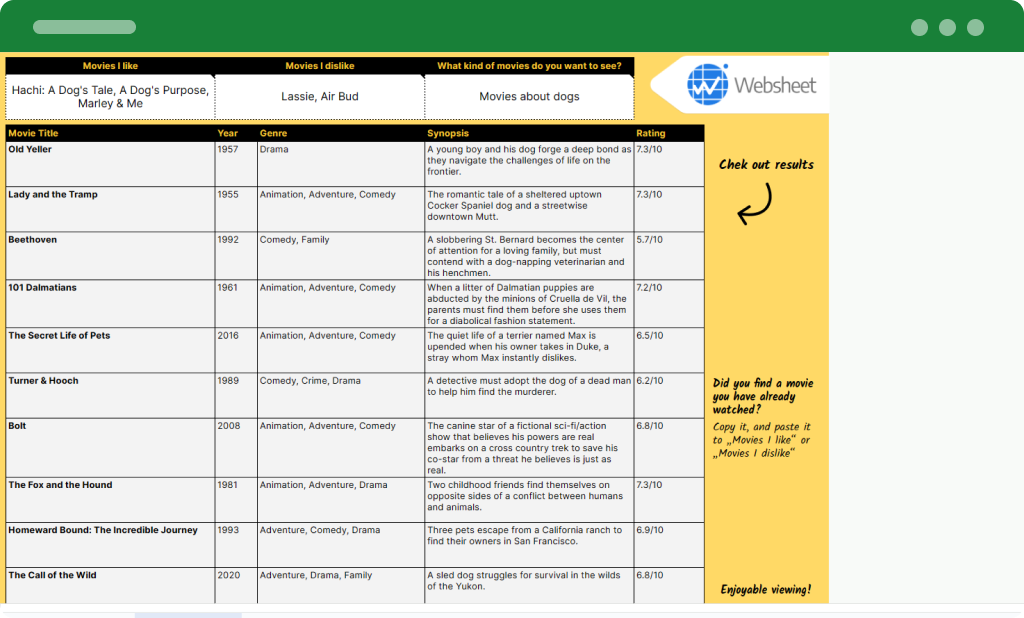Click the synopsis about two childhood friends
1024x618 pixels.
pyautogui.click(x=529, y=500)
